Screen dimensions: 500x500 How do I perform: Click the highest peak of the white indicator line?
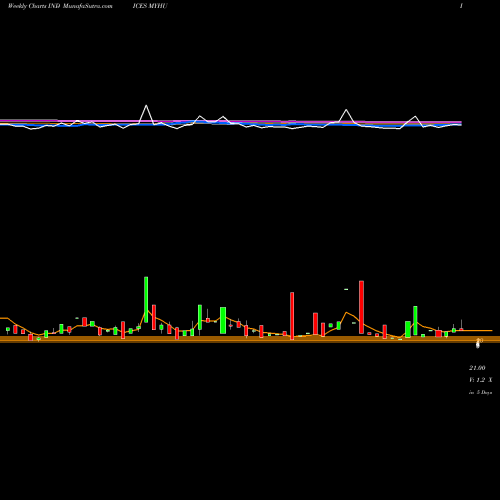point(146,105)
